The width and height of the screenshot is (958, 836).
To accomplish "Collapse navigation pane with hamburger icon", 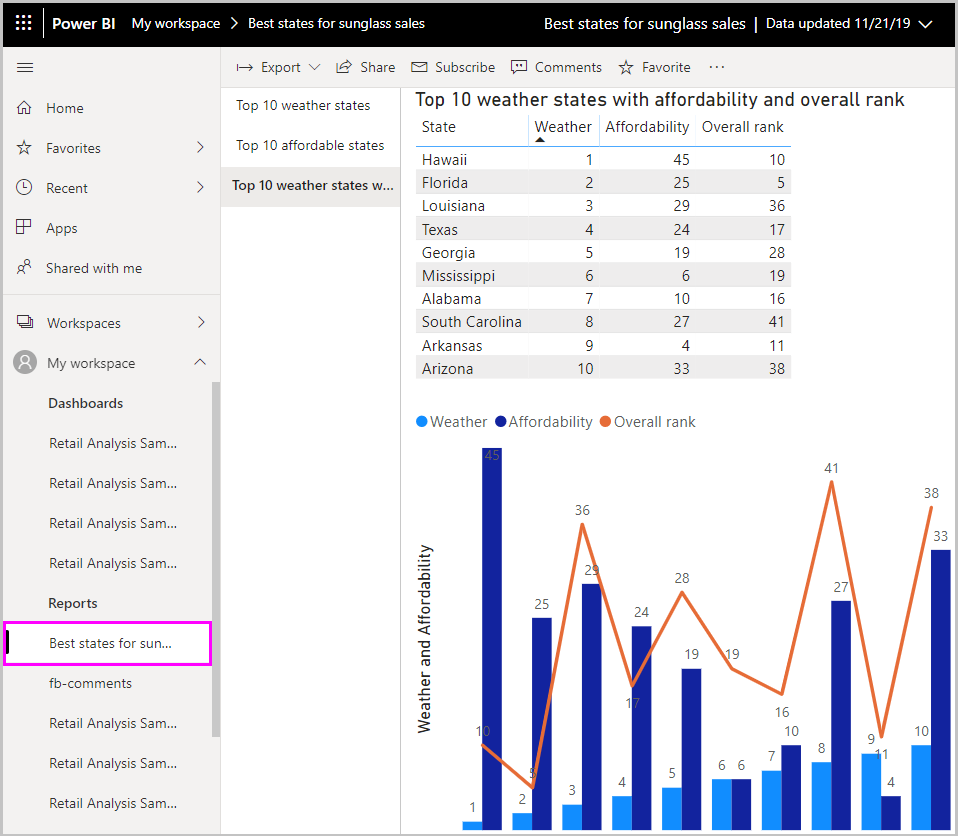I will point(25,67).
